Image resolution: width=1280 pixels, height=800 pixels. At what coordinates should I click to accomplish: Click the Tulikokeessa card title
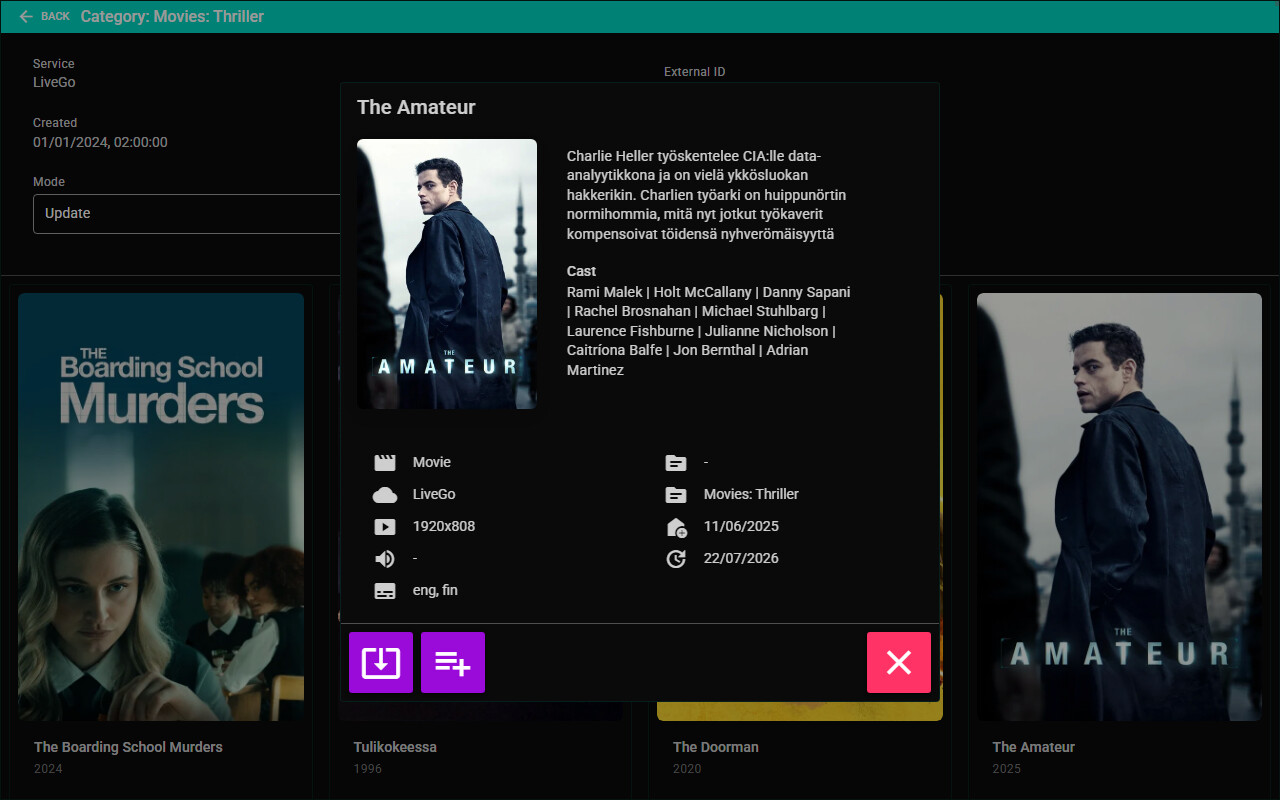coord(395,747)
